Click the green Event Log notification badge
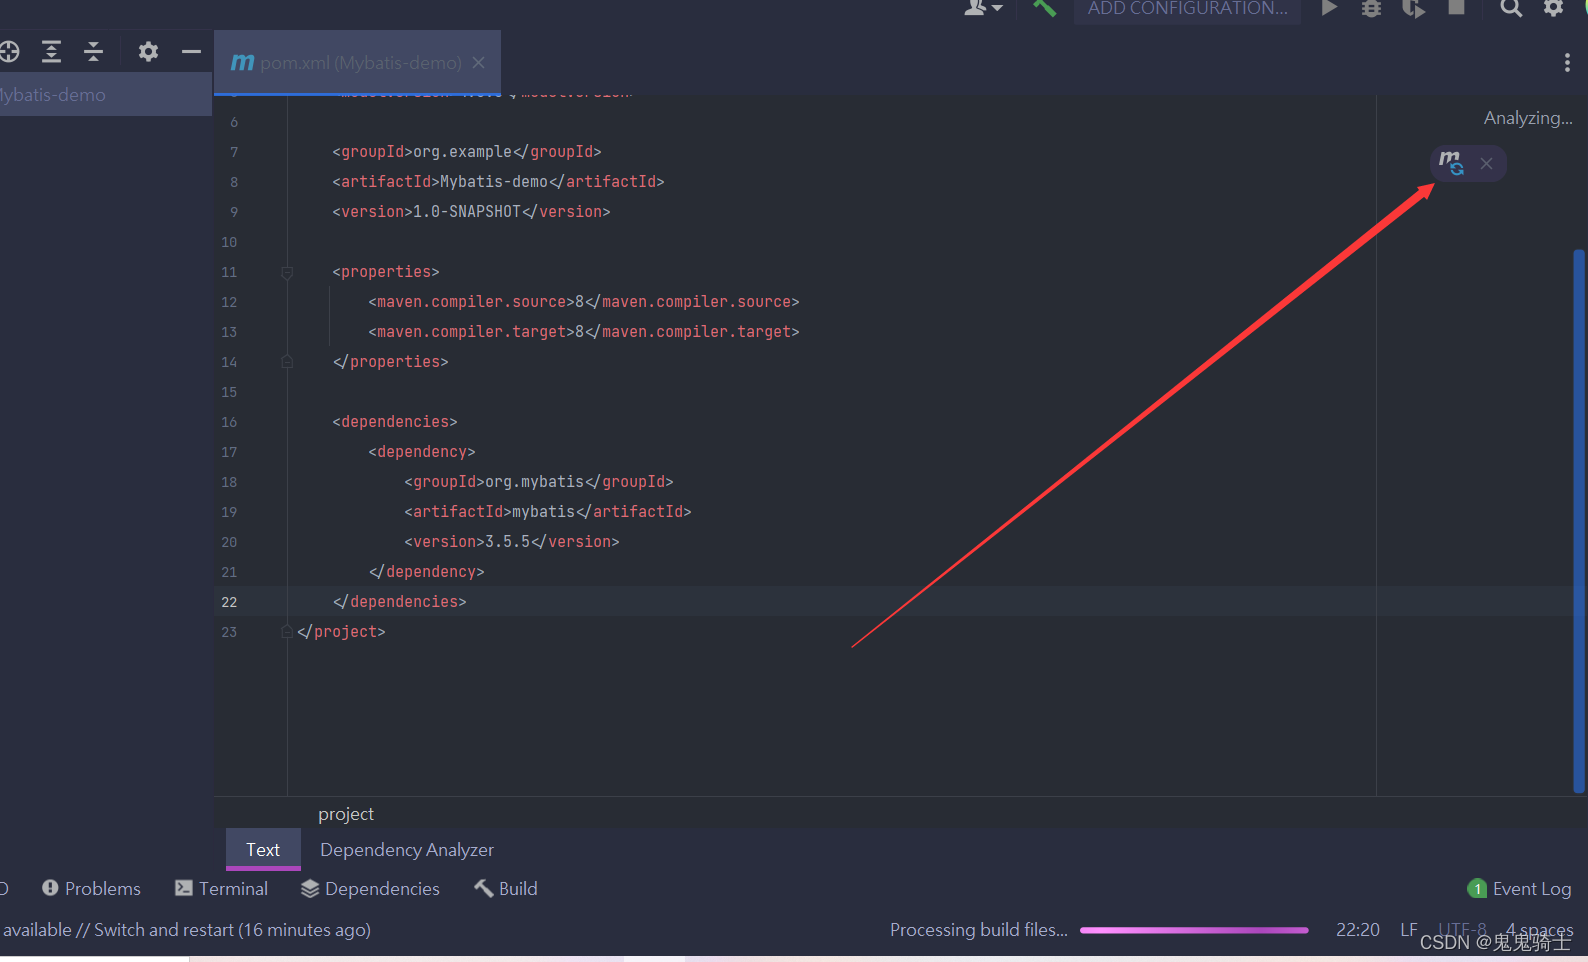 point(1477,888)
